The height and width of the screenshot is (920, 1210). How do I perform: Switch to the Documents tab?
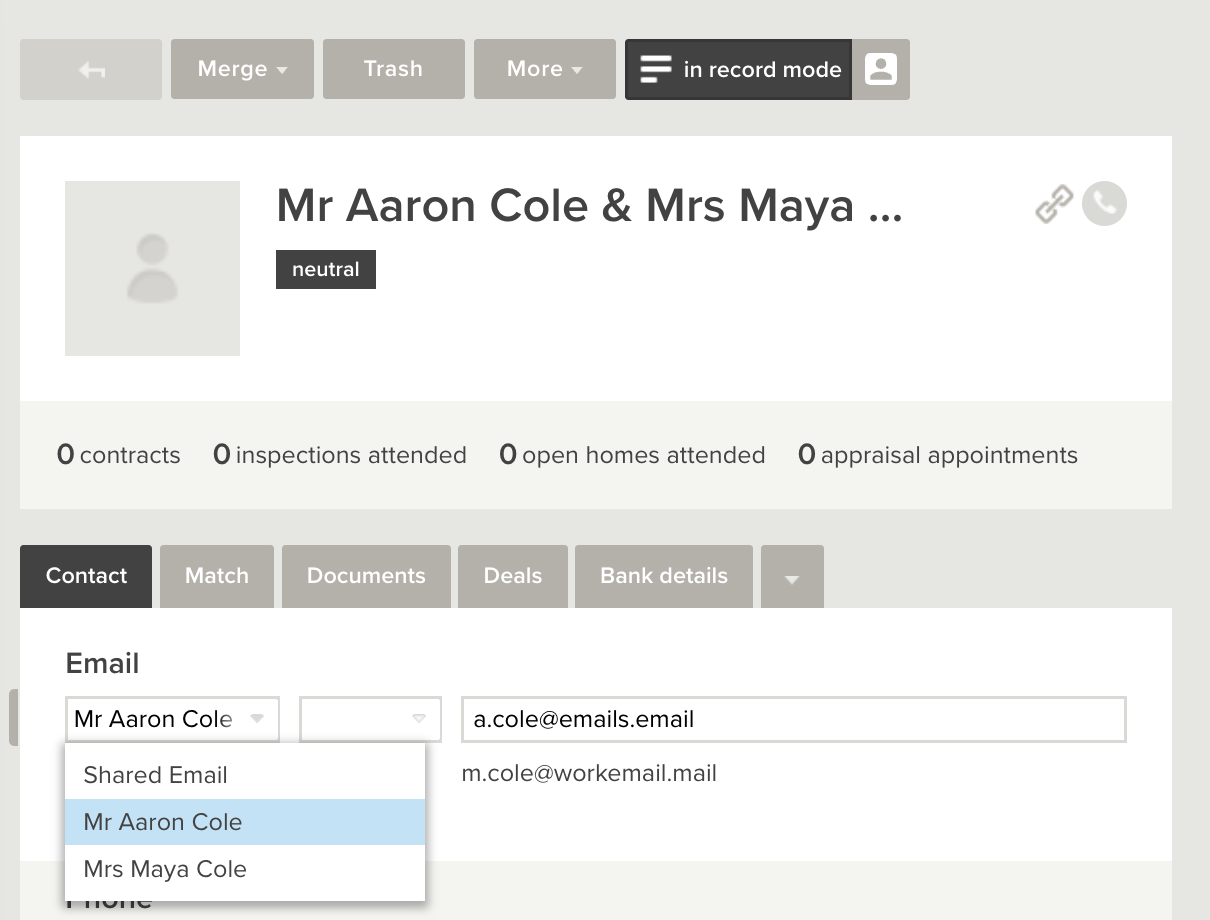366,576
